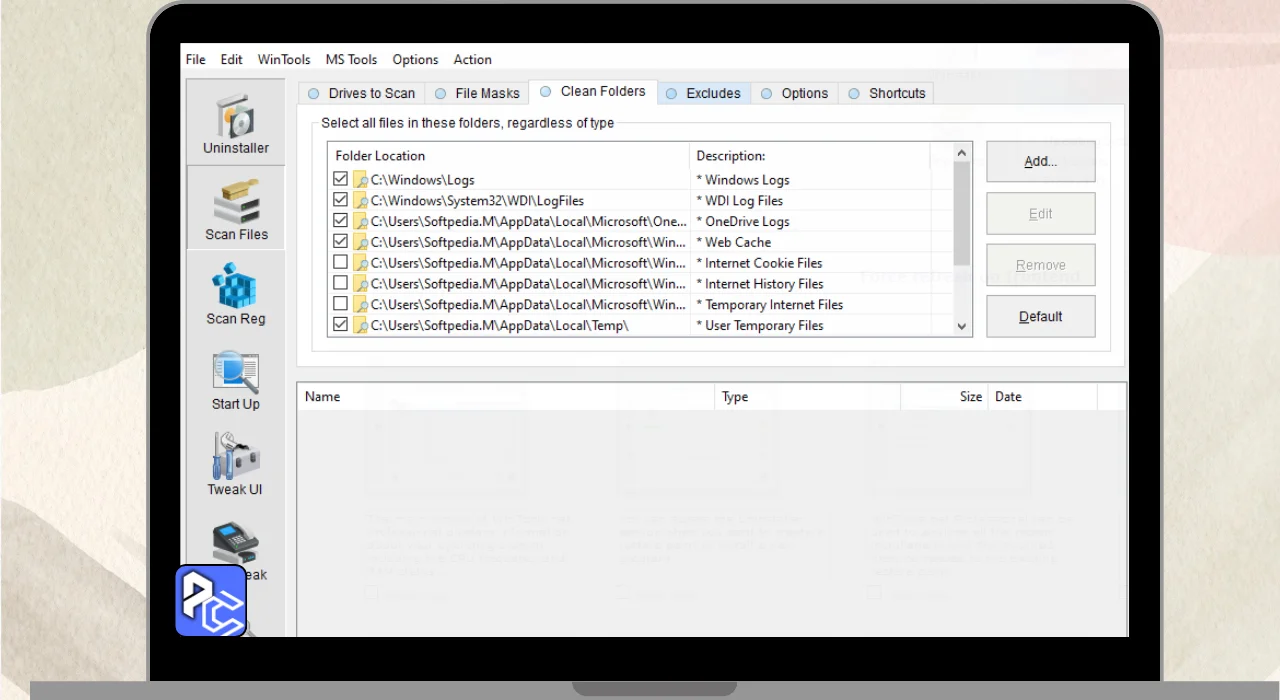Click the folder list scrollbar down arrow
This screenshot has height=700, width=1280.
point(962,326)
